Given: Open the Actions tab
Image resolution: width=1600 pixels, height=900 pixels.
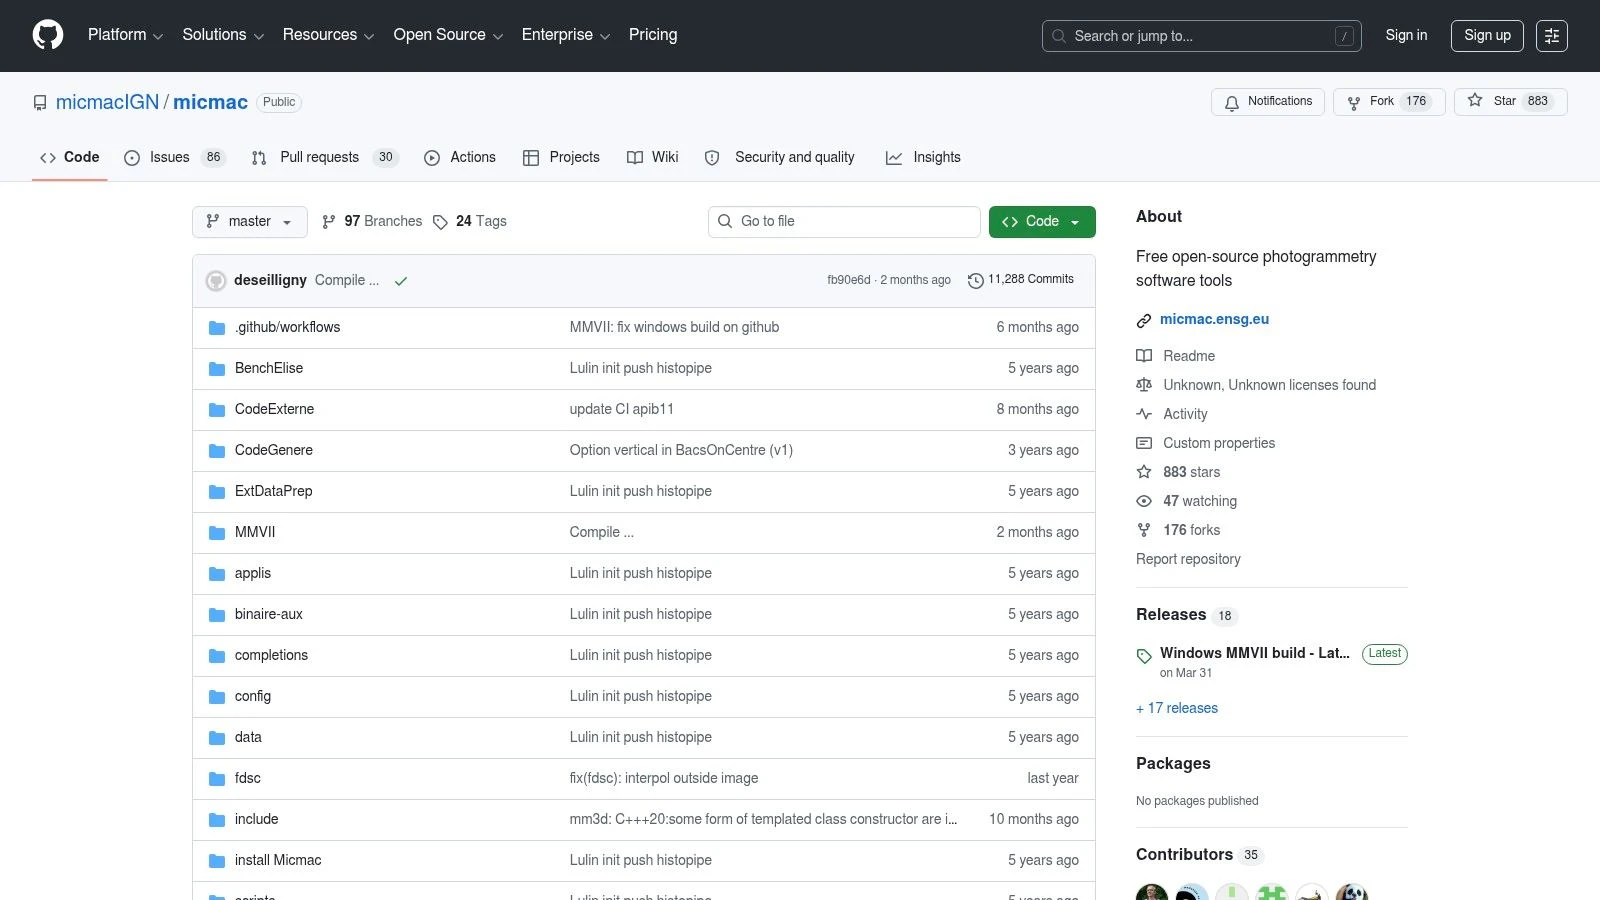Looking at the screenshot, I should pyautogui.click(x=460, y=157).
